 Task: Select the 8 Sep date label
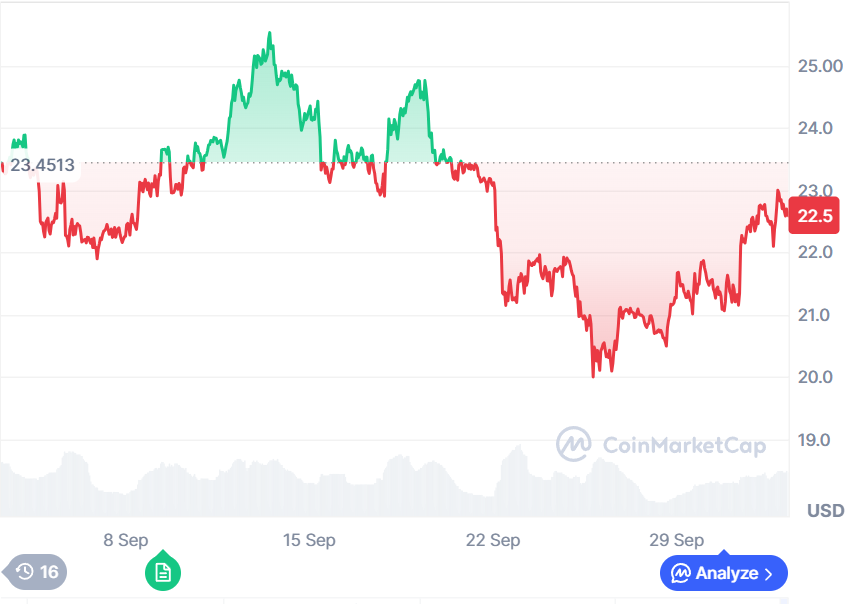[x=126, y=540]
